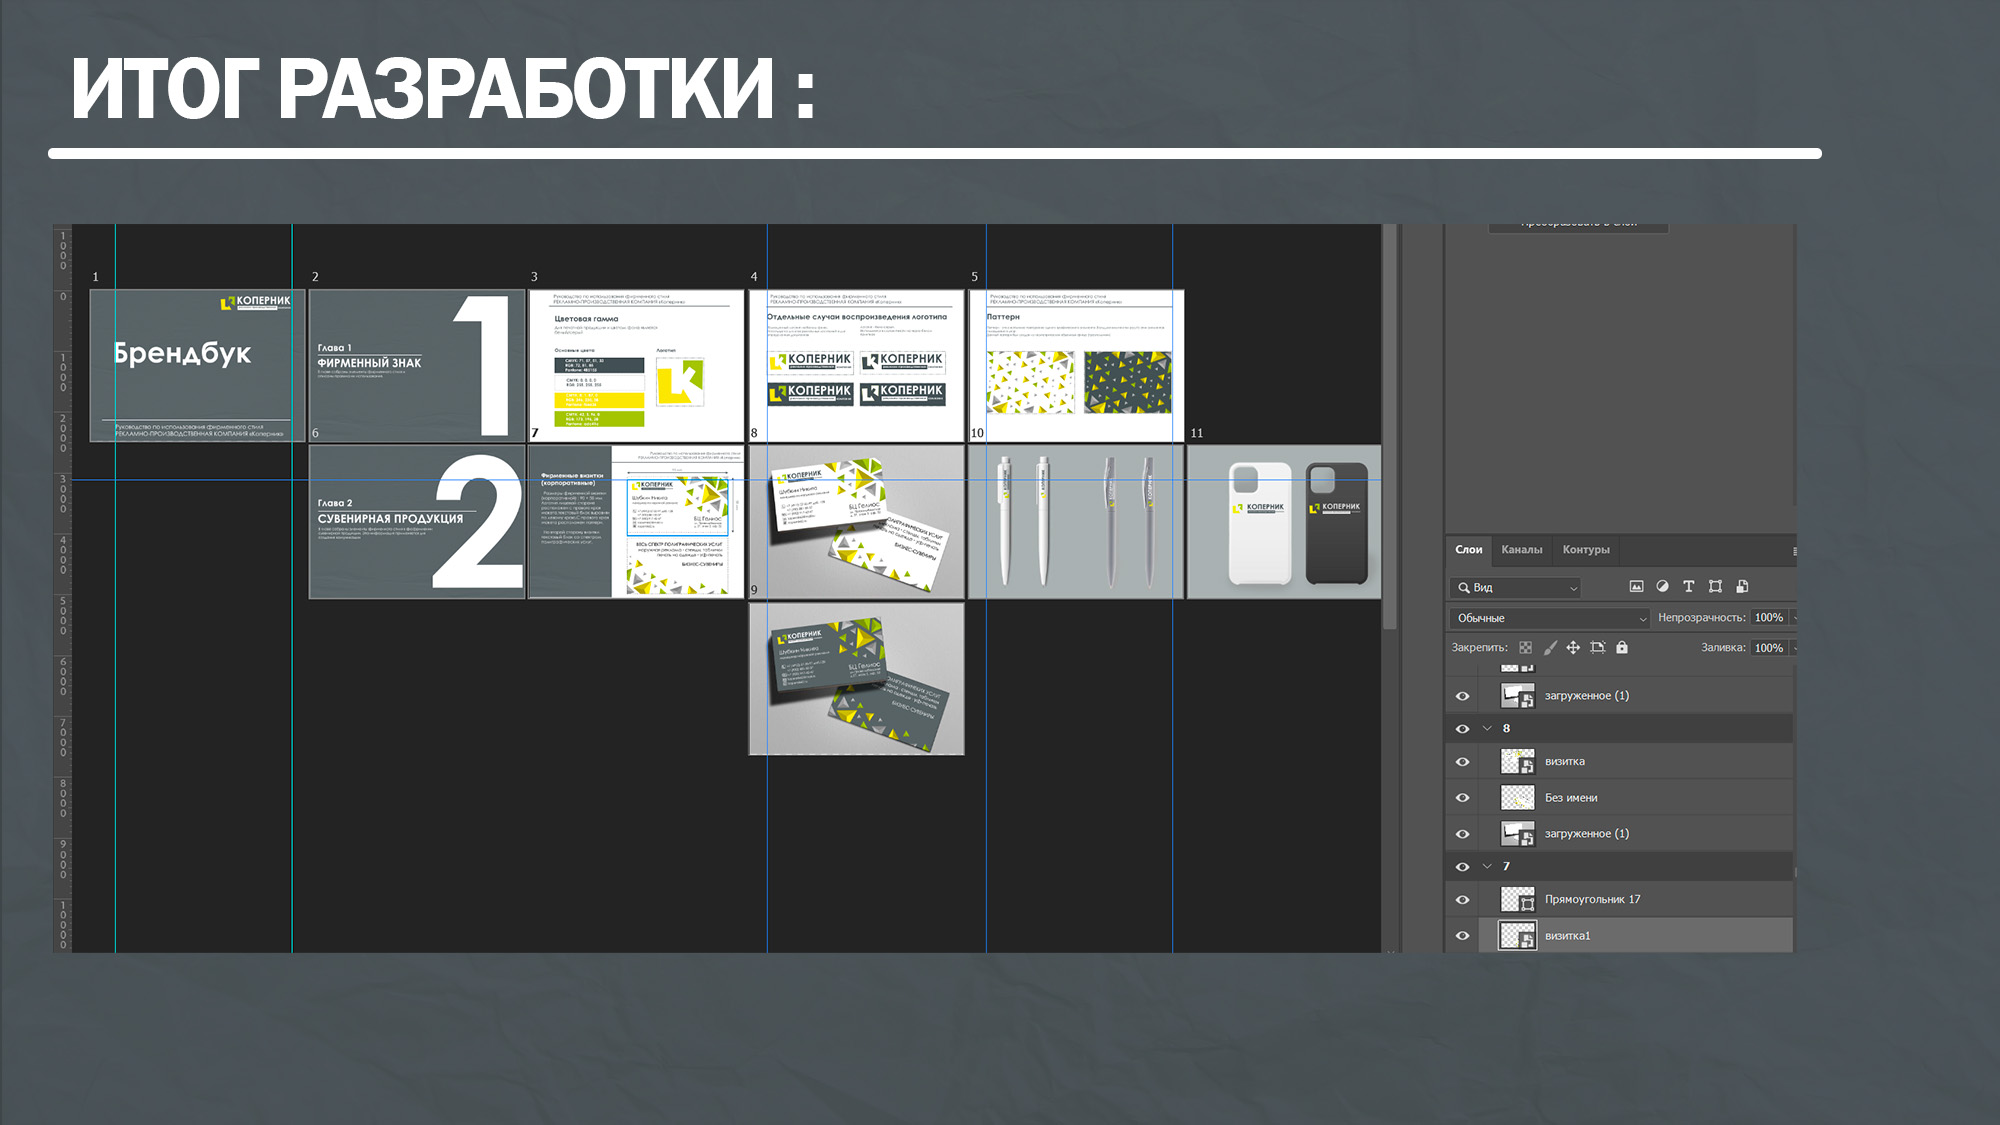Click lock position move icon
Viewport: 2000px width, 1125px height.
1573,648
